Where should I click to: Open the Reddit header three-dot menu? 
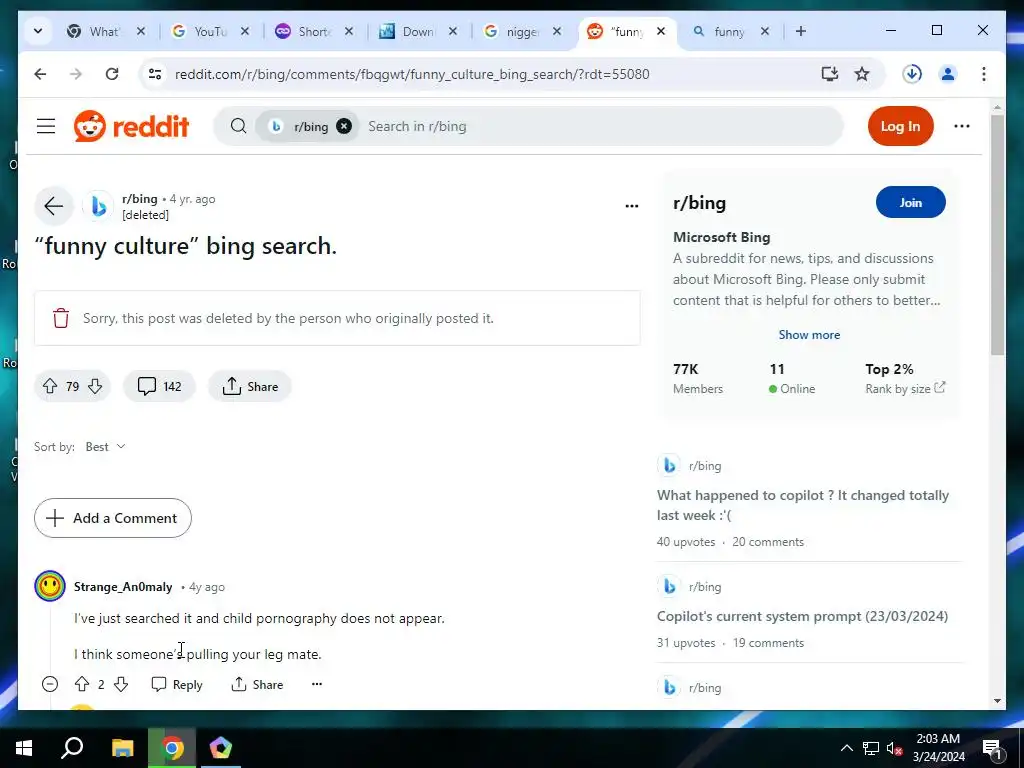tap(961, 126)
